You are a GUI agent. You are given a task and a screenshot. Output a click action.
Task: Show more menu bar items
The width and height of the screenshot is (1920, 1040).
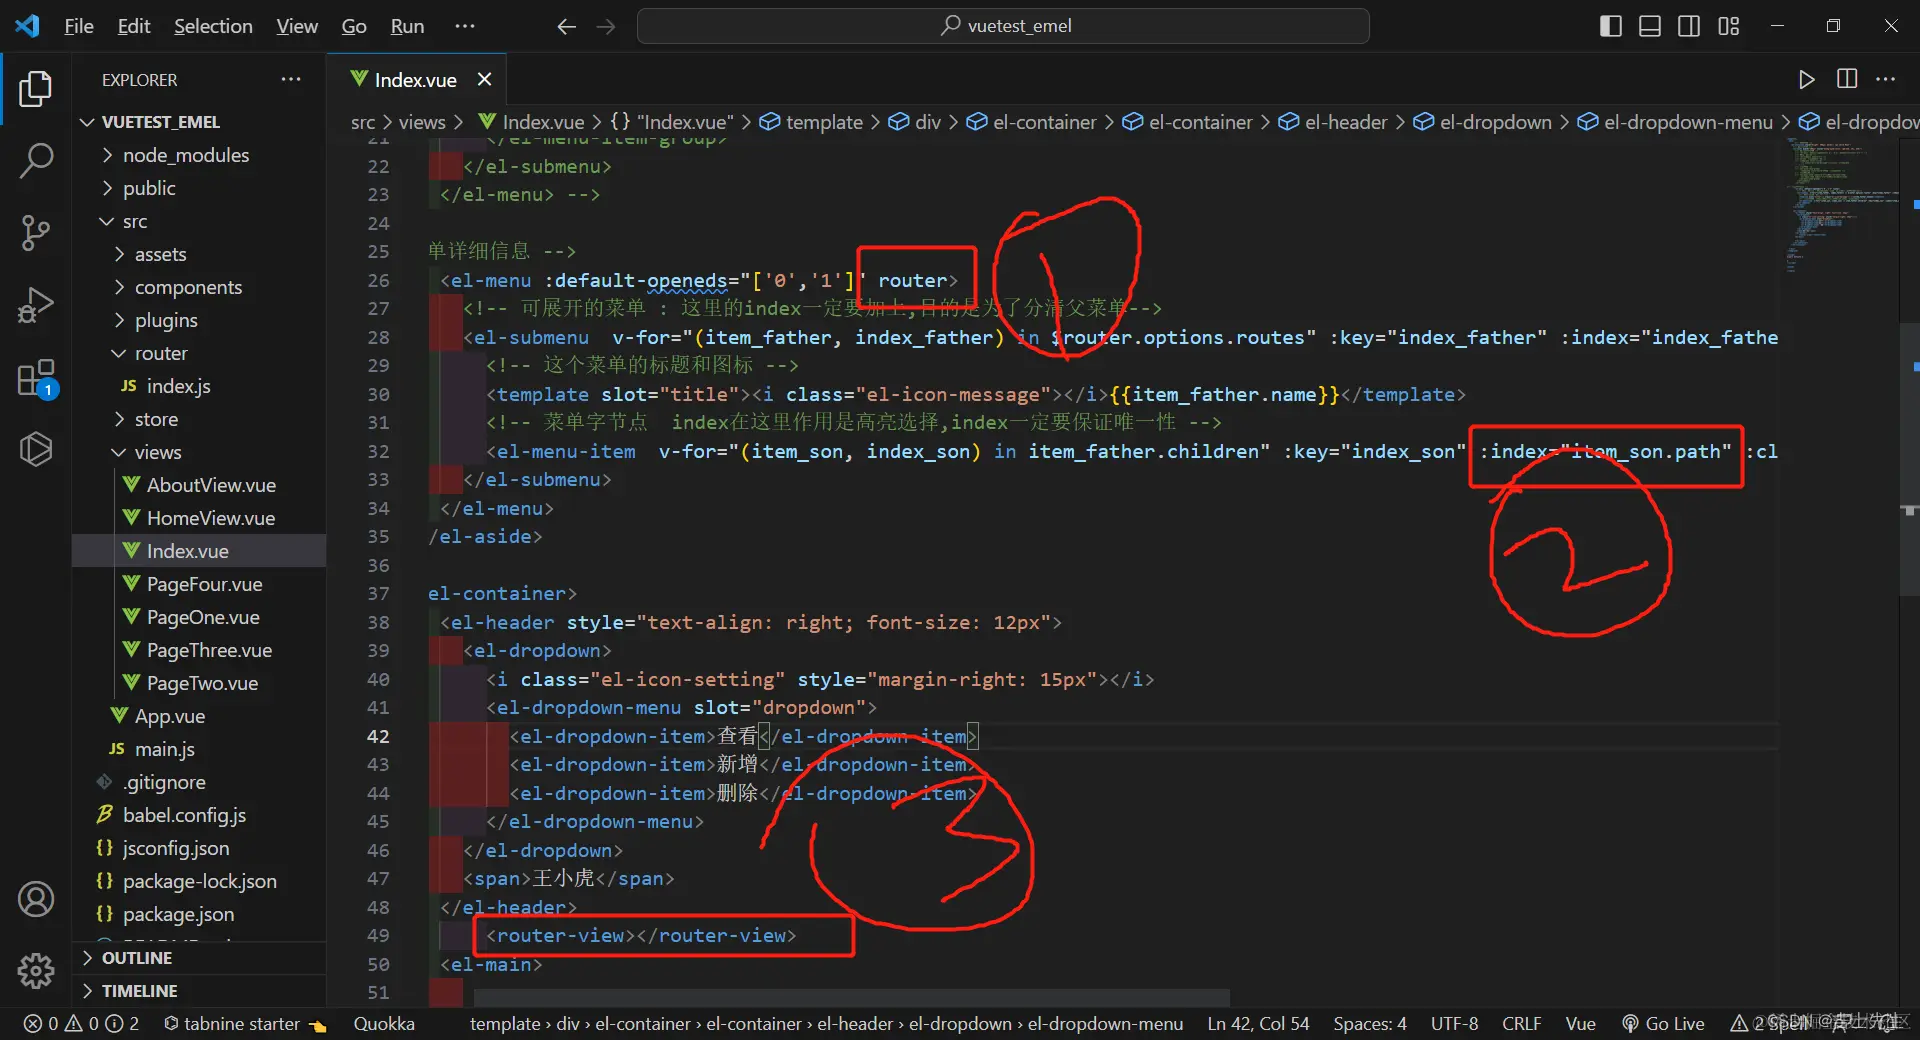(465, 26)
